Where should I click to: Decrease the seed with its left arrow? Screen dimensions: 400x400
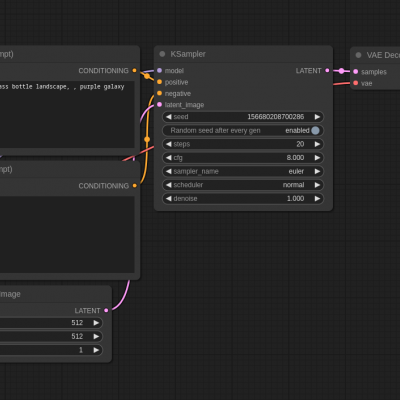(169, 117)
